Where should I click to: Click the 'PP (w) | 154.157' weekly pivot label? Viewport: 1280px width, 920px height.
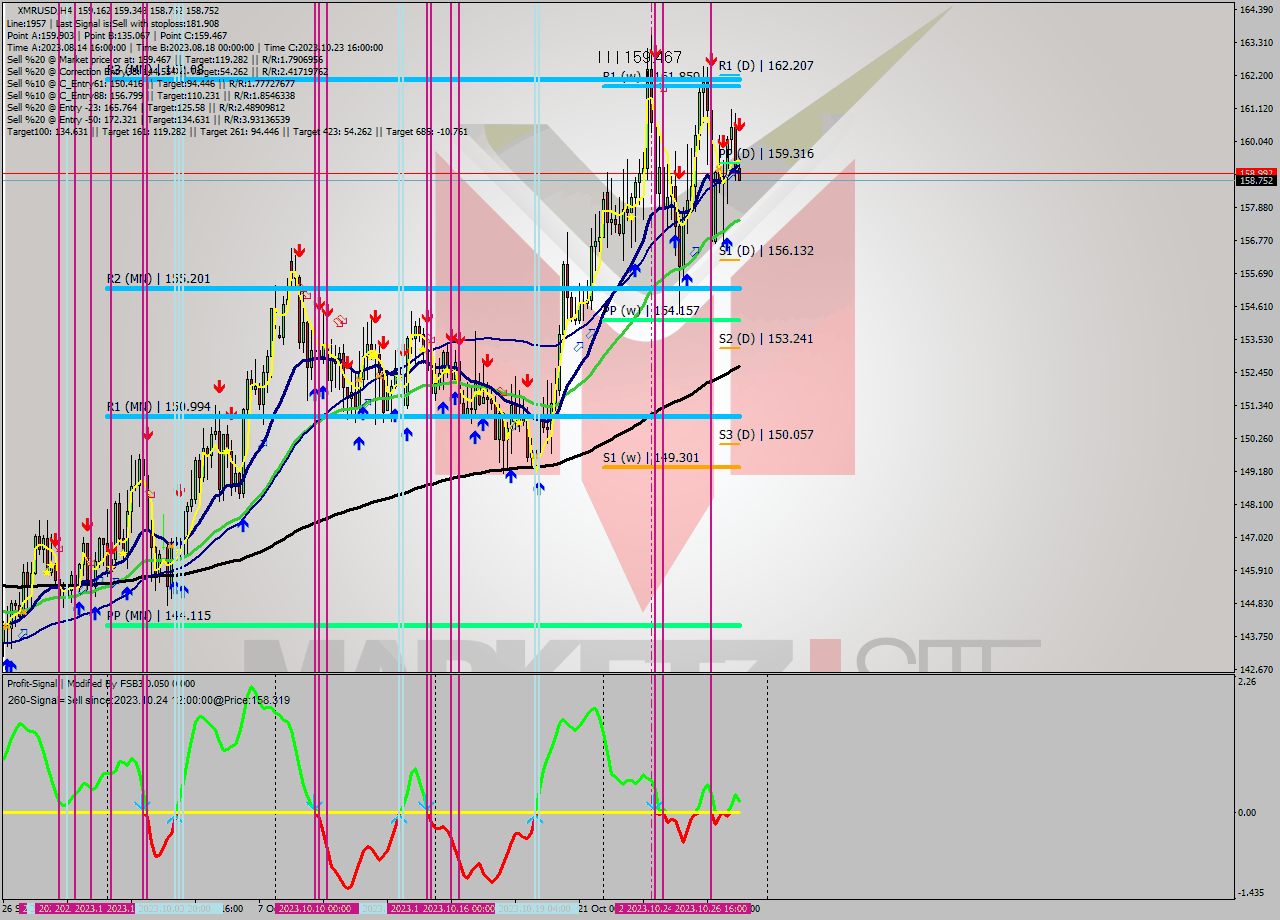click(651, 311)
